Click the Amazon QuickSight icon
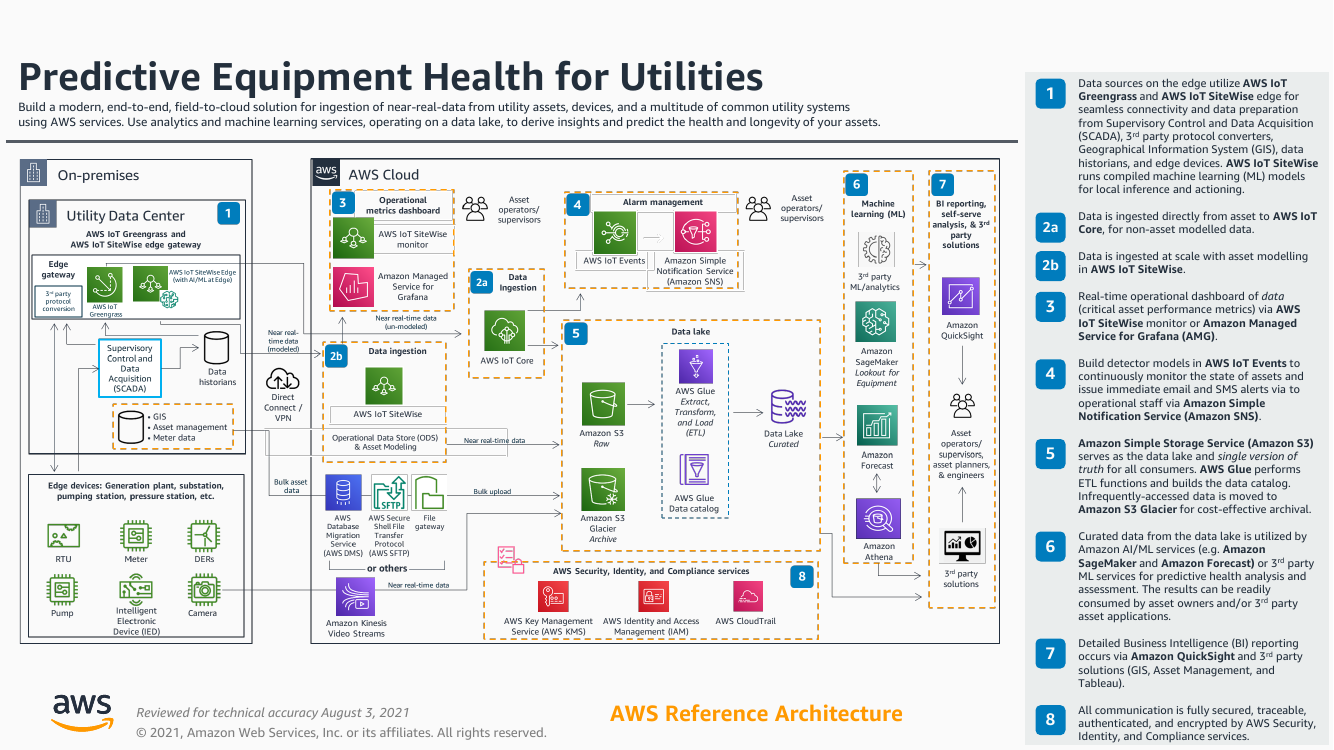The image size is (1334, 750). click(962, 297)
